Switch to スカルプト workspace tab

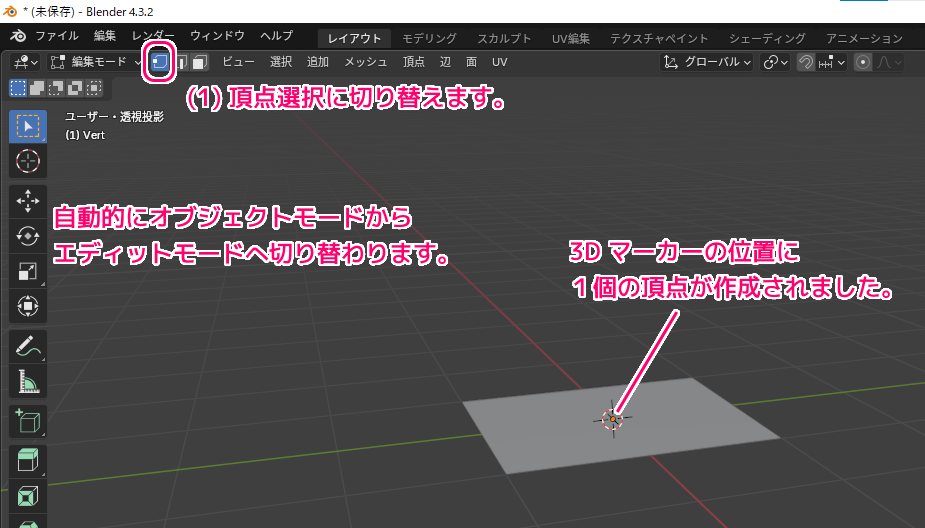pos(504,38)
